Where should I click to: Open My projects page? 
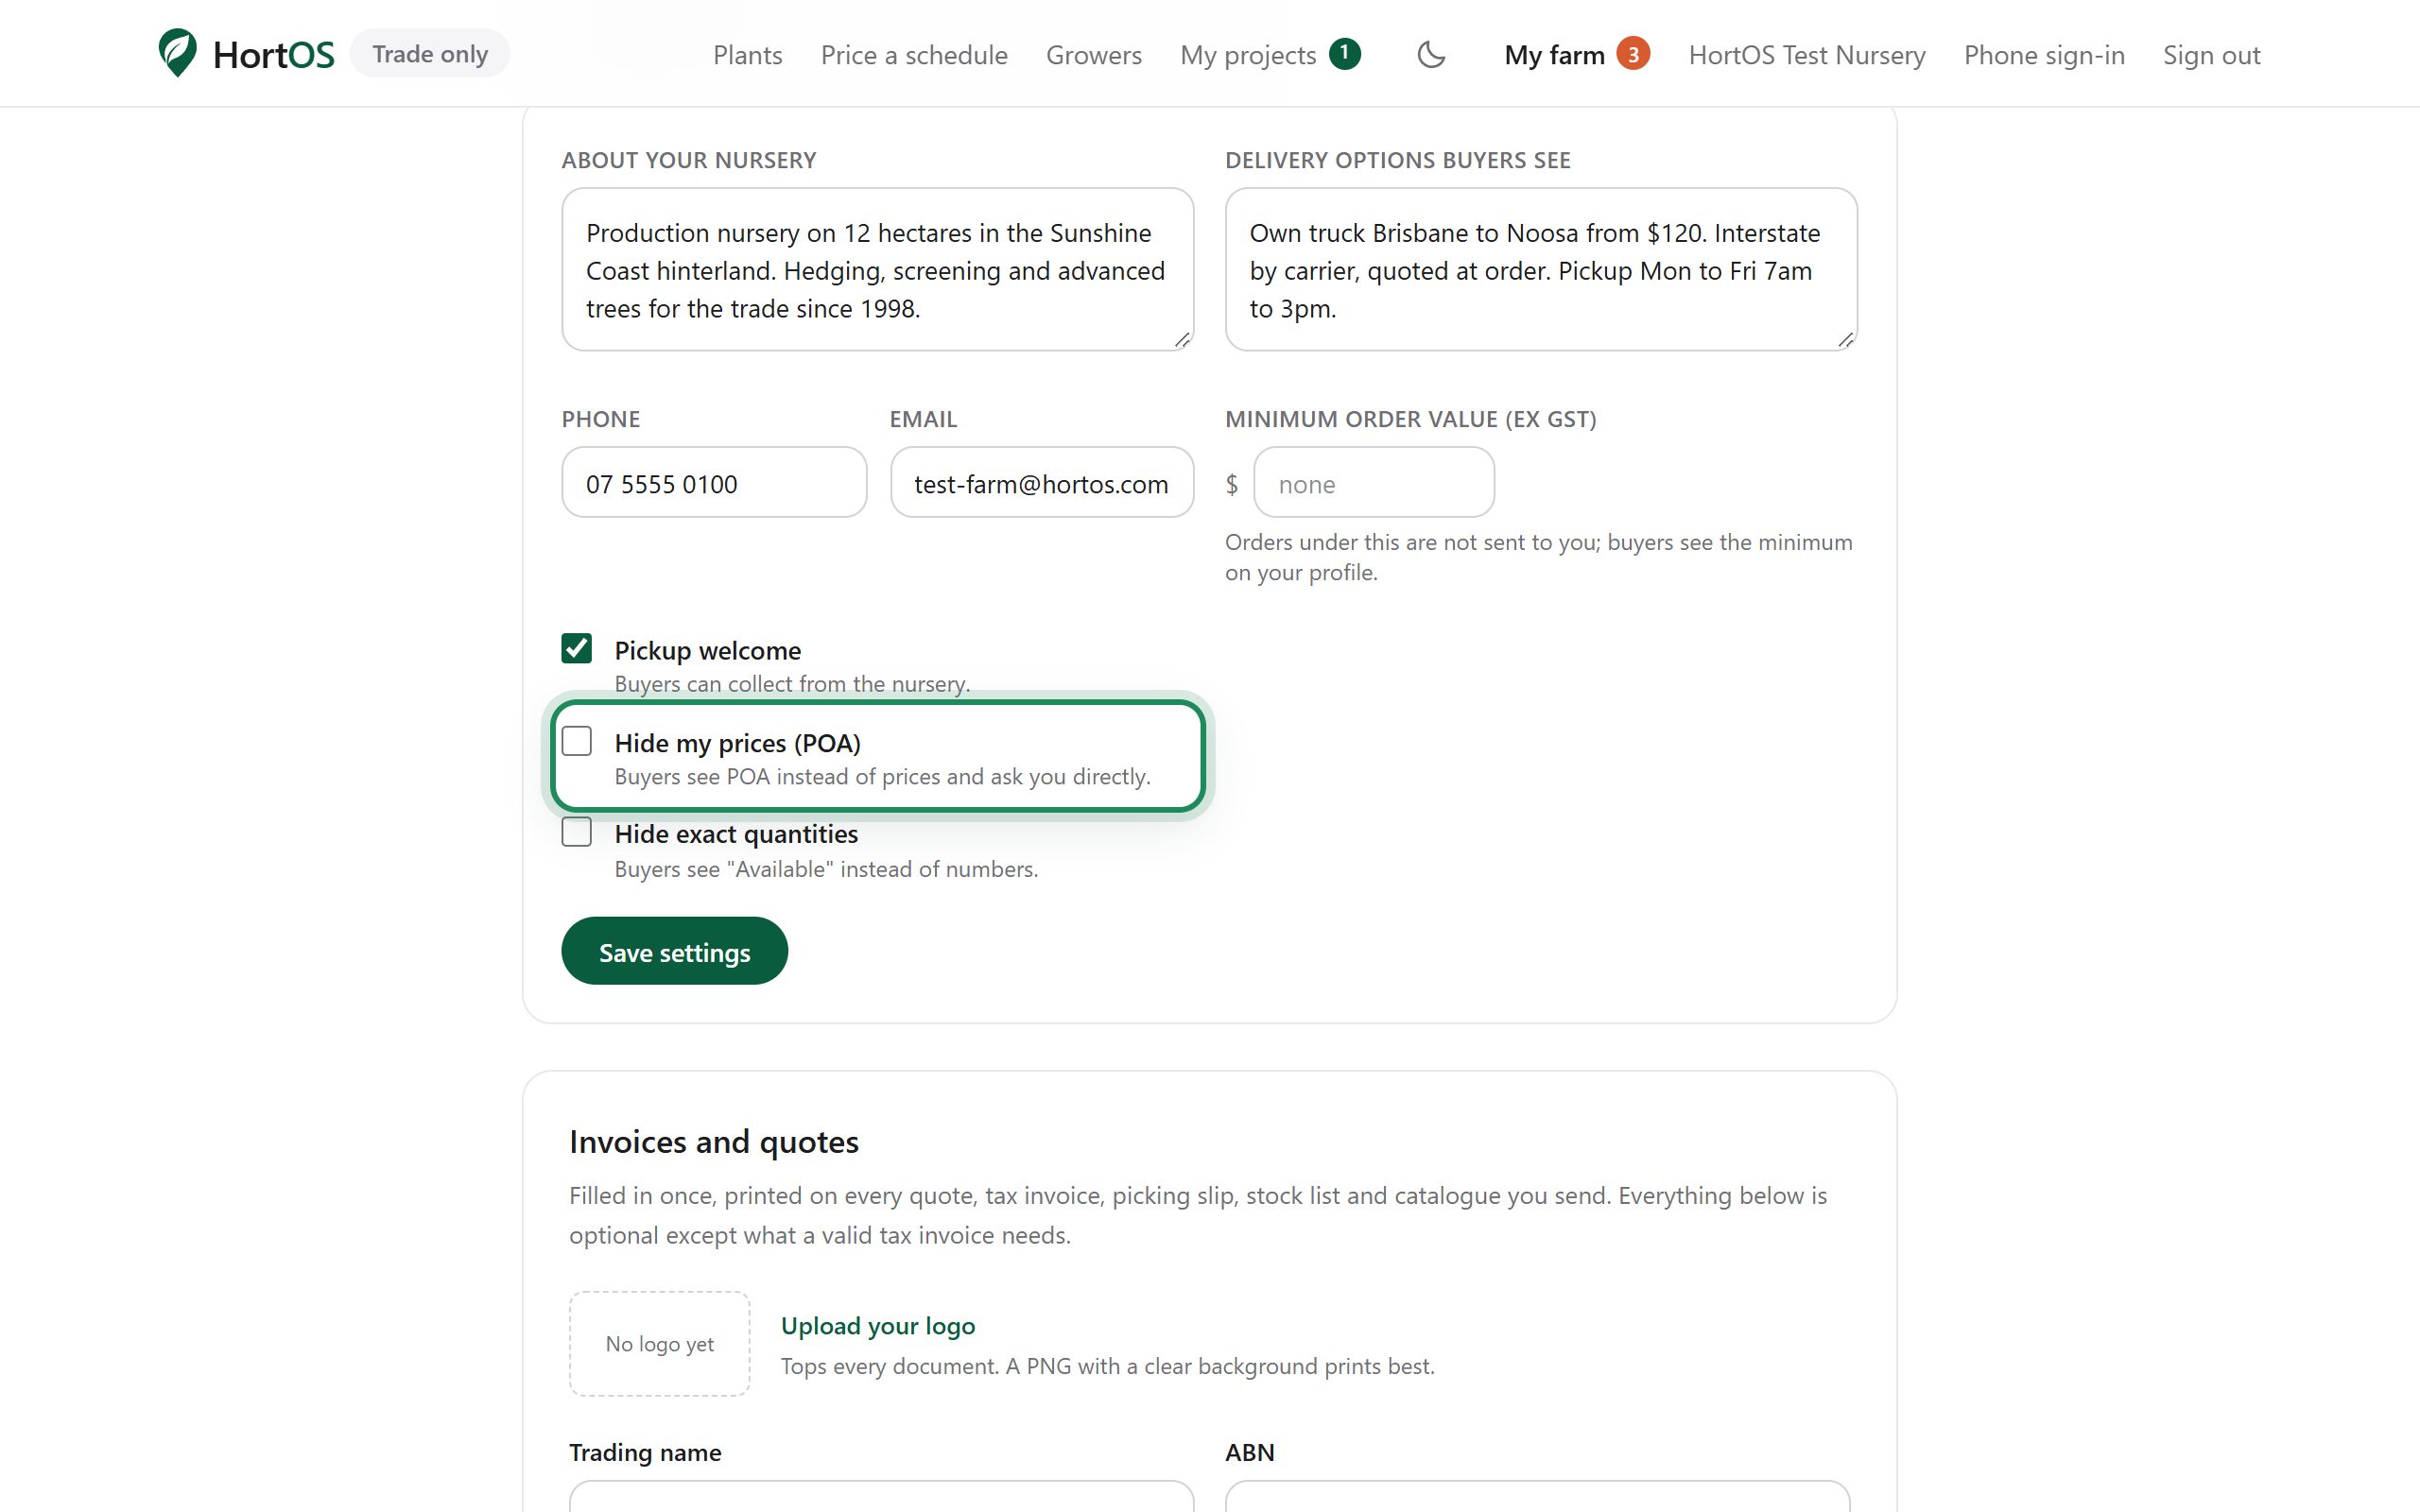(x=1248, y=55)
